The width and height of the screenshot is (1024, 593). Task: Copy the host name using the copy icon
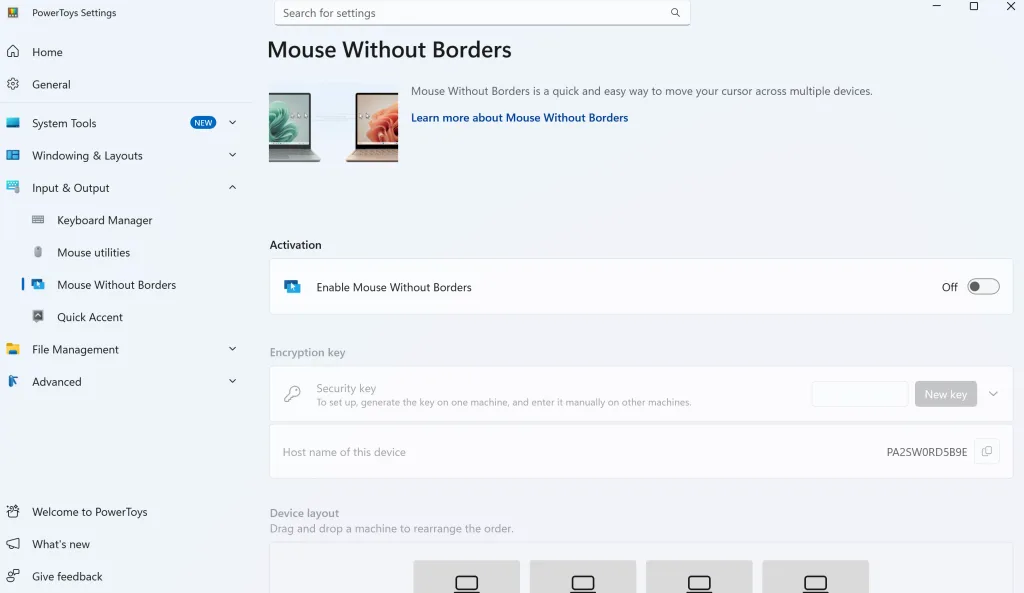(986, 451)
